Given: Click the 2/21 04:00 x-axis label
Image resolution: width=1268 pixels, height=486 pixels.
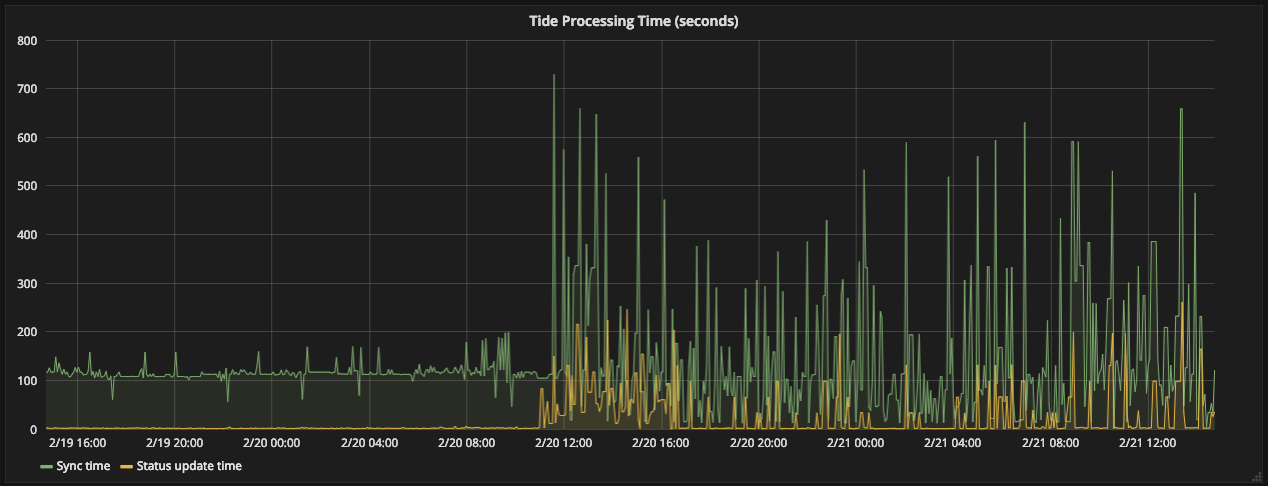Looking at the screenshot, I should 952,442.
